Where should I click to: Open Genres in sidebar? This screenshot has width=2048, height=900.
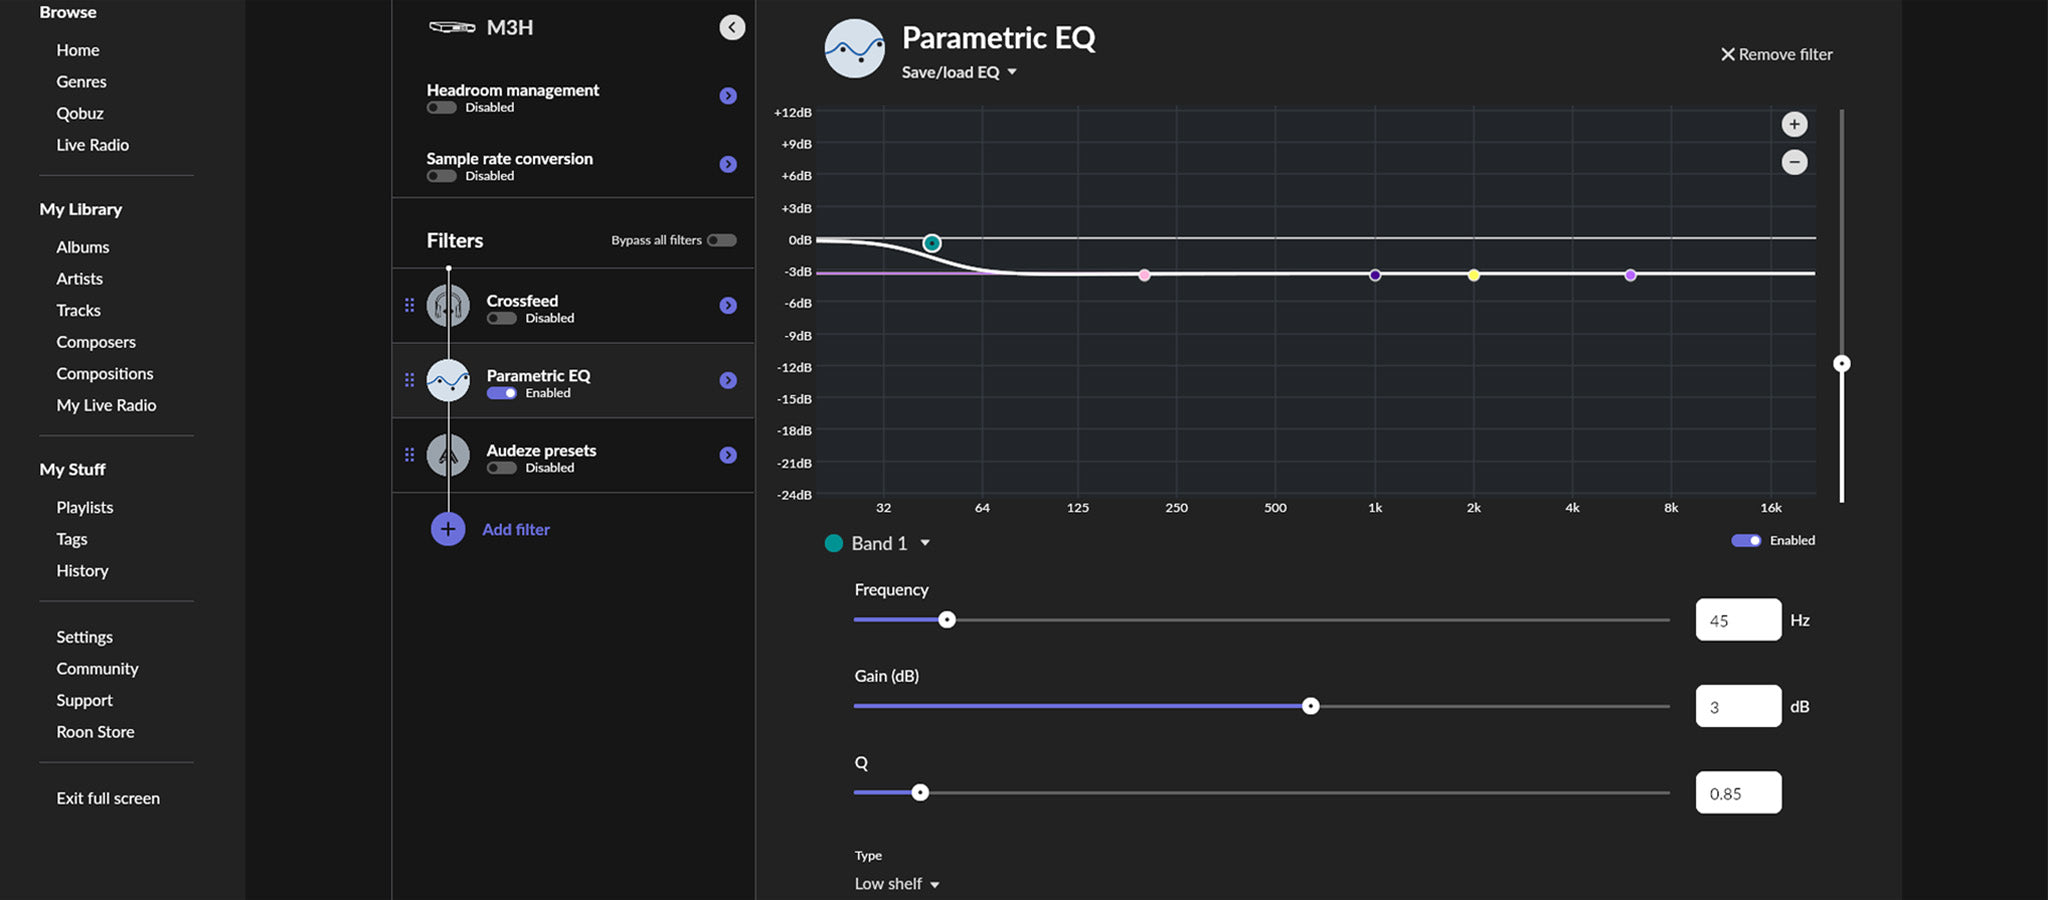81,82
